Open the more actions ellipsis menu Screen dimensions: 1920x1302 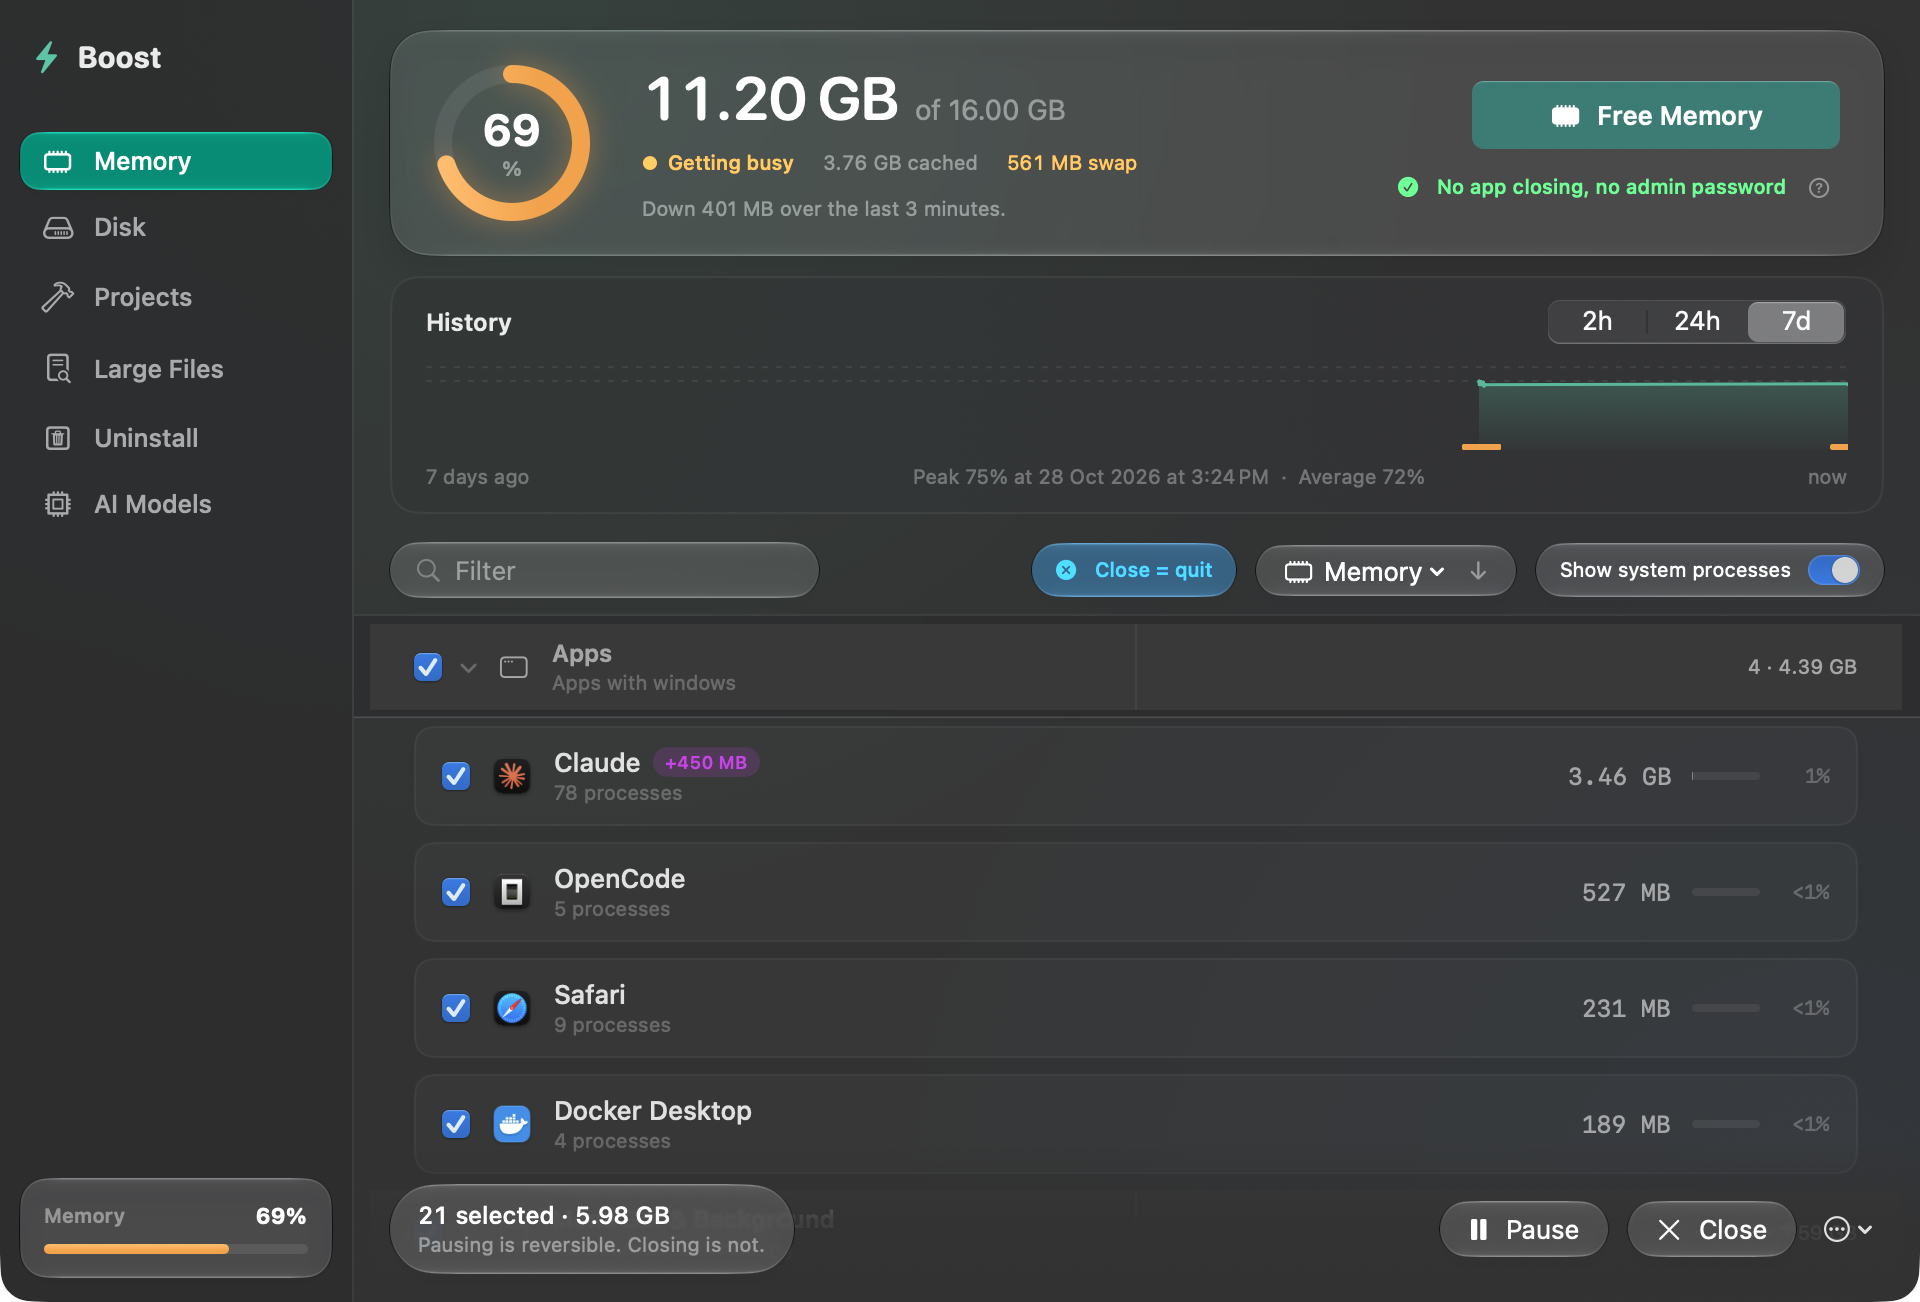pos(1847,1229)
